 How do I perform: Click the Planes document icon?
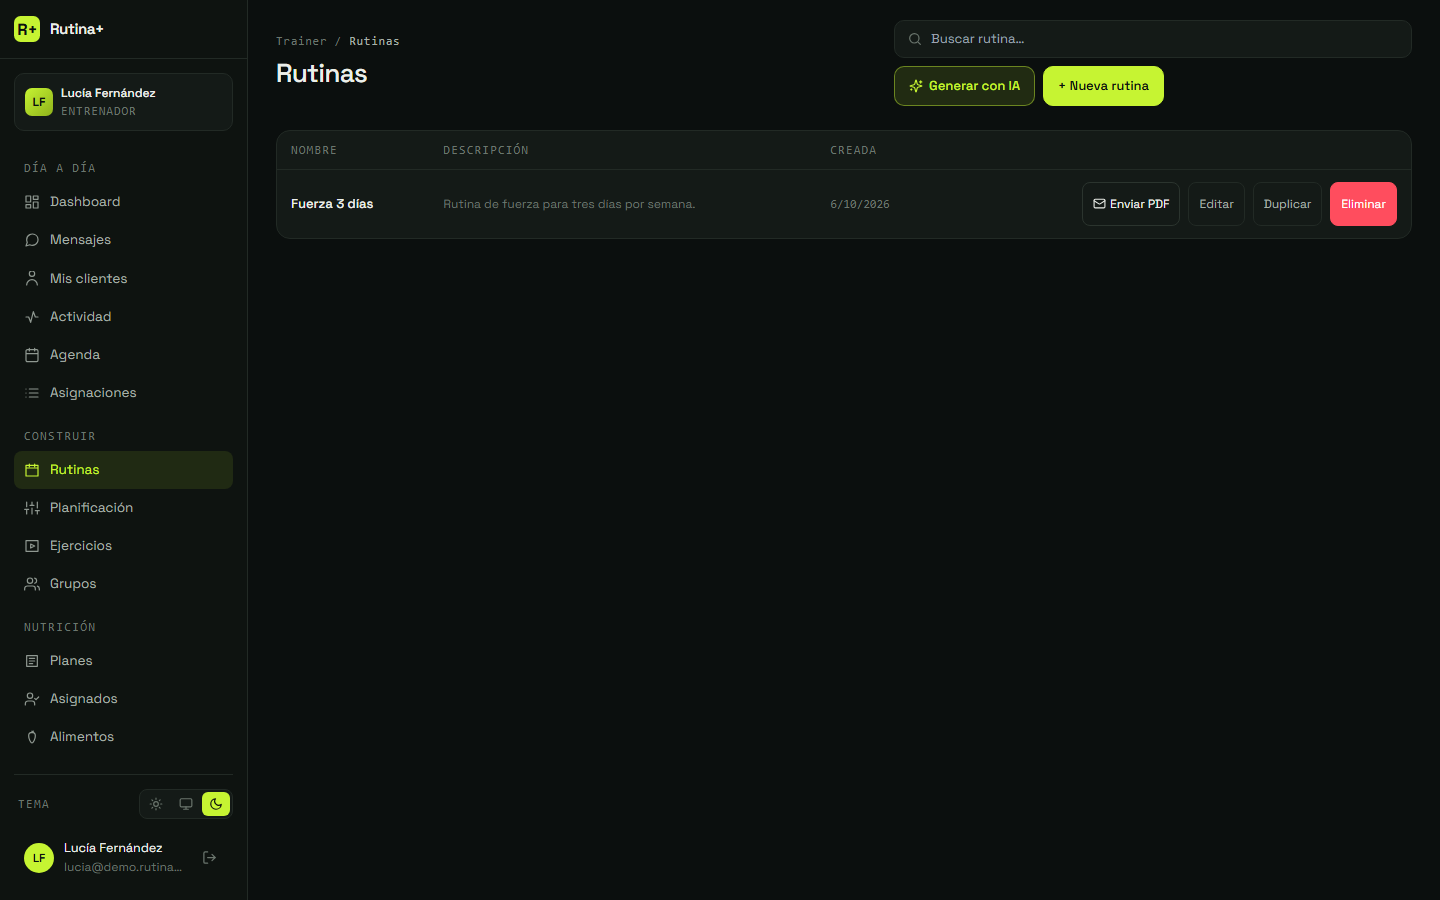32,661
